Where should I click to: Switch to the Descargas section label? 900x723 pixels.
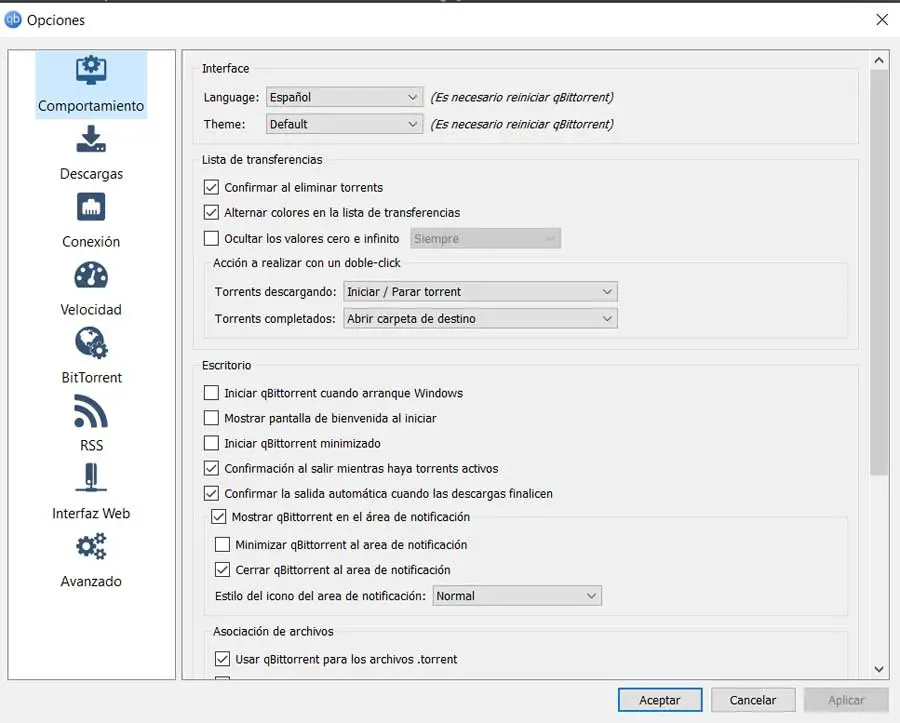pyautogui.click(x=91, y=173)
